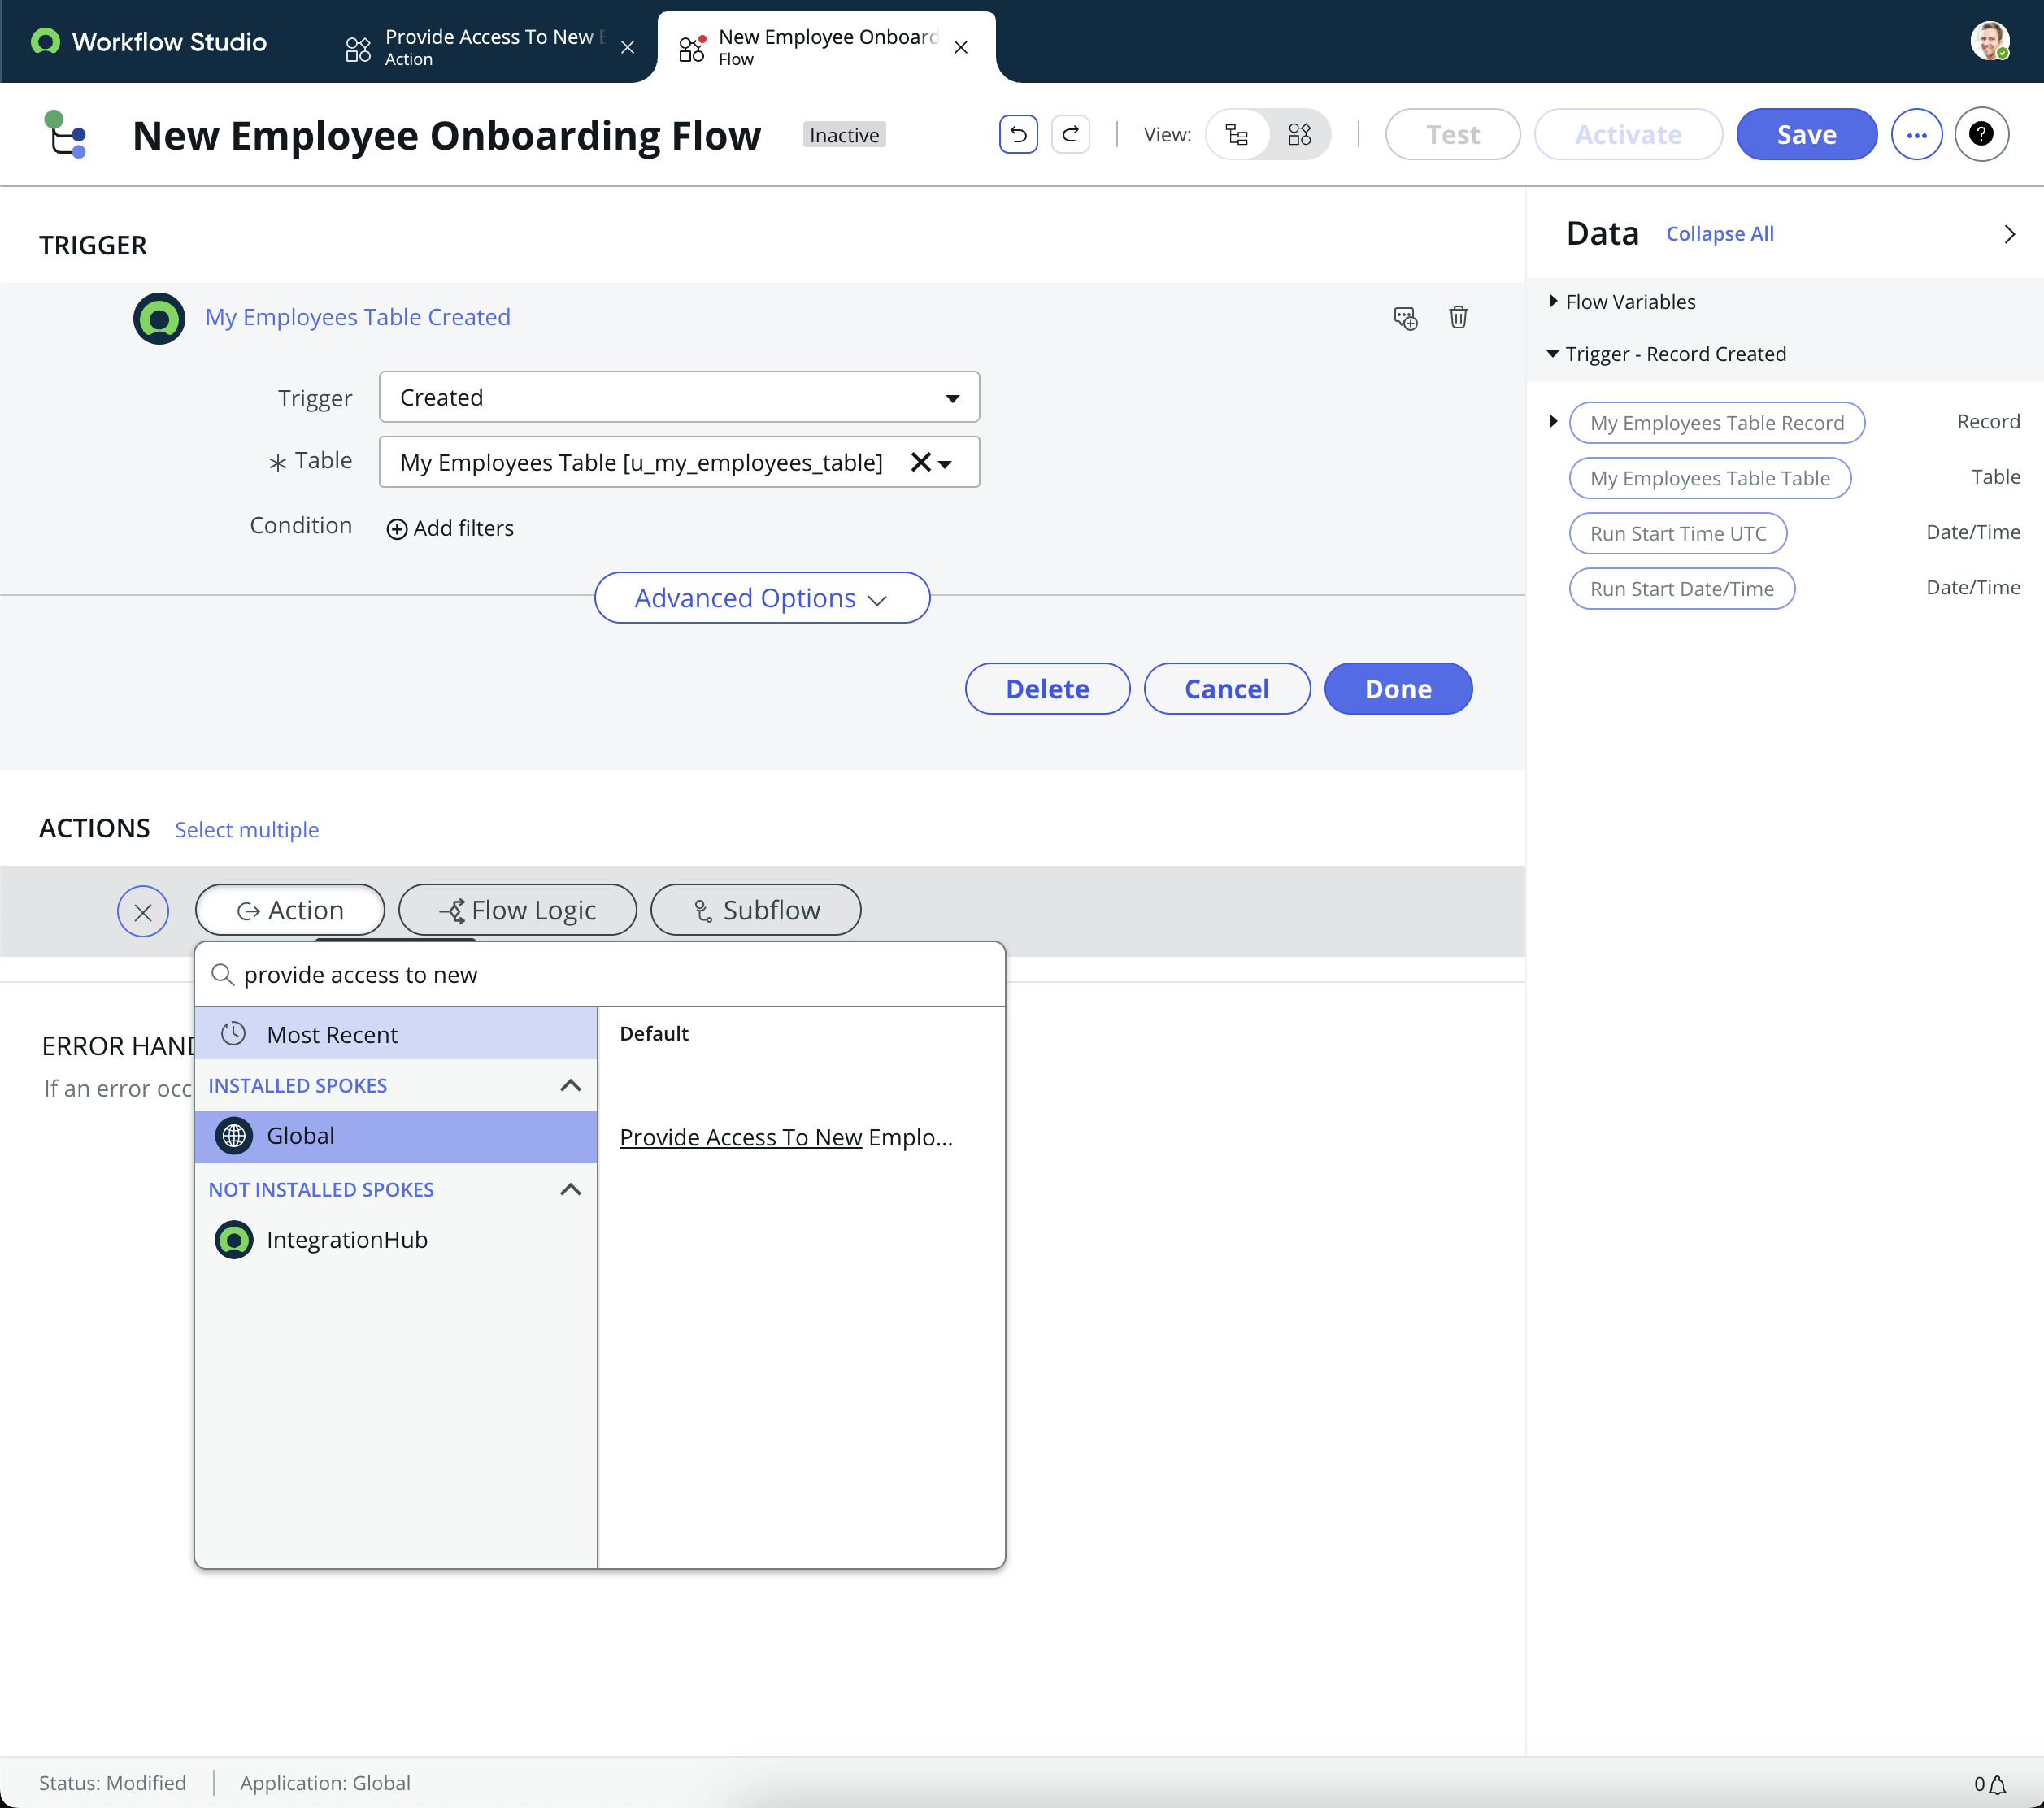Click the Cancel button
Viewport: 2044px width, 1808px height.
1227,689
